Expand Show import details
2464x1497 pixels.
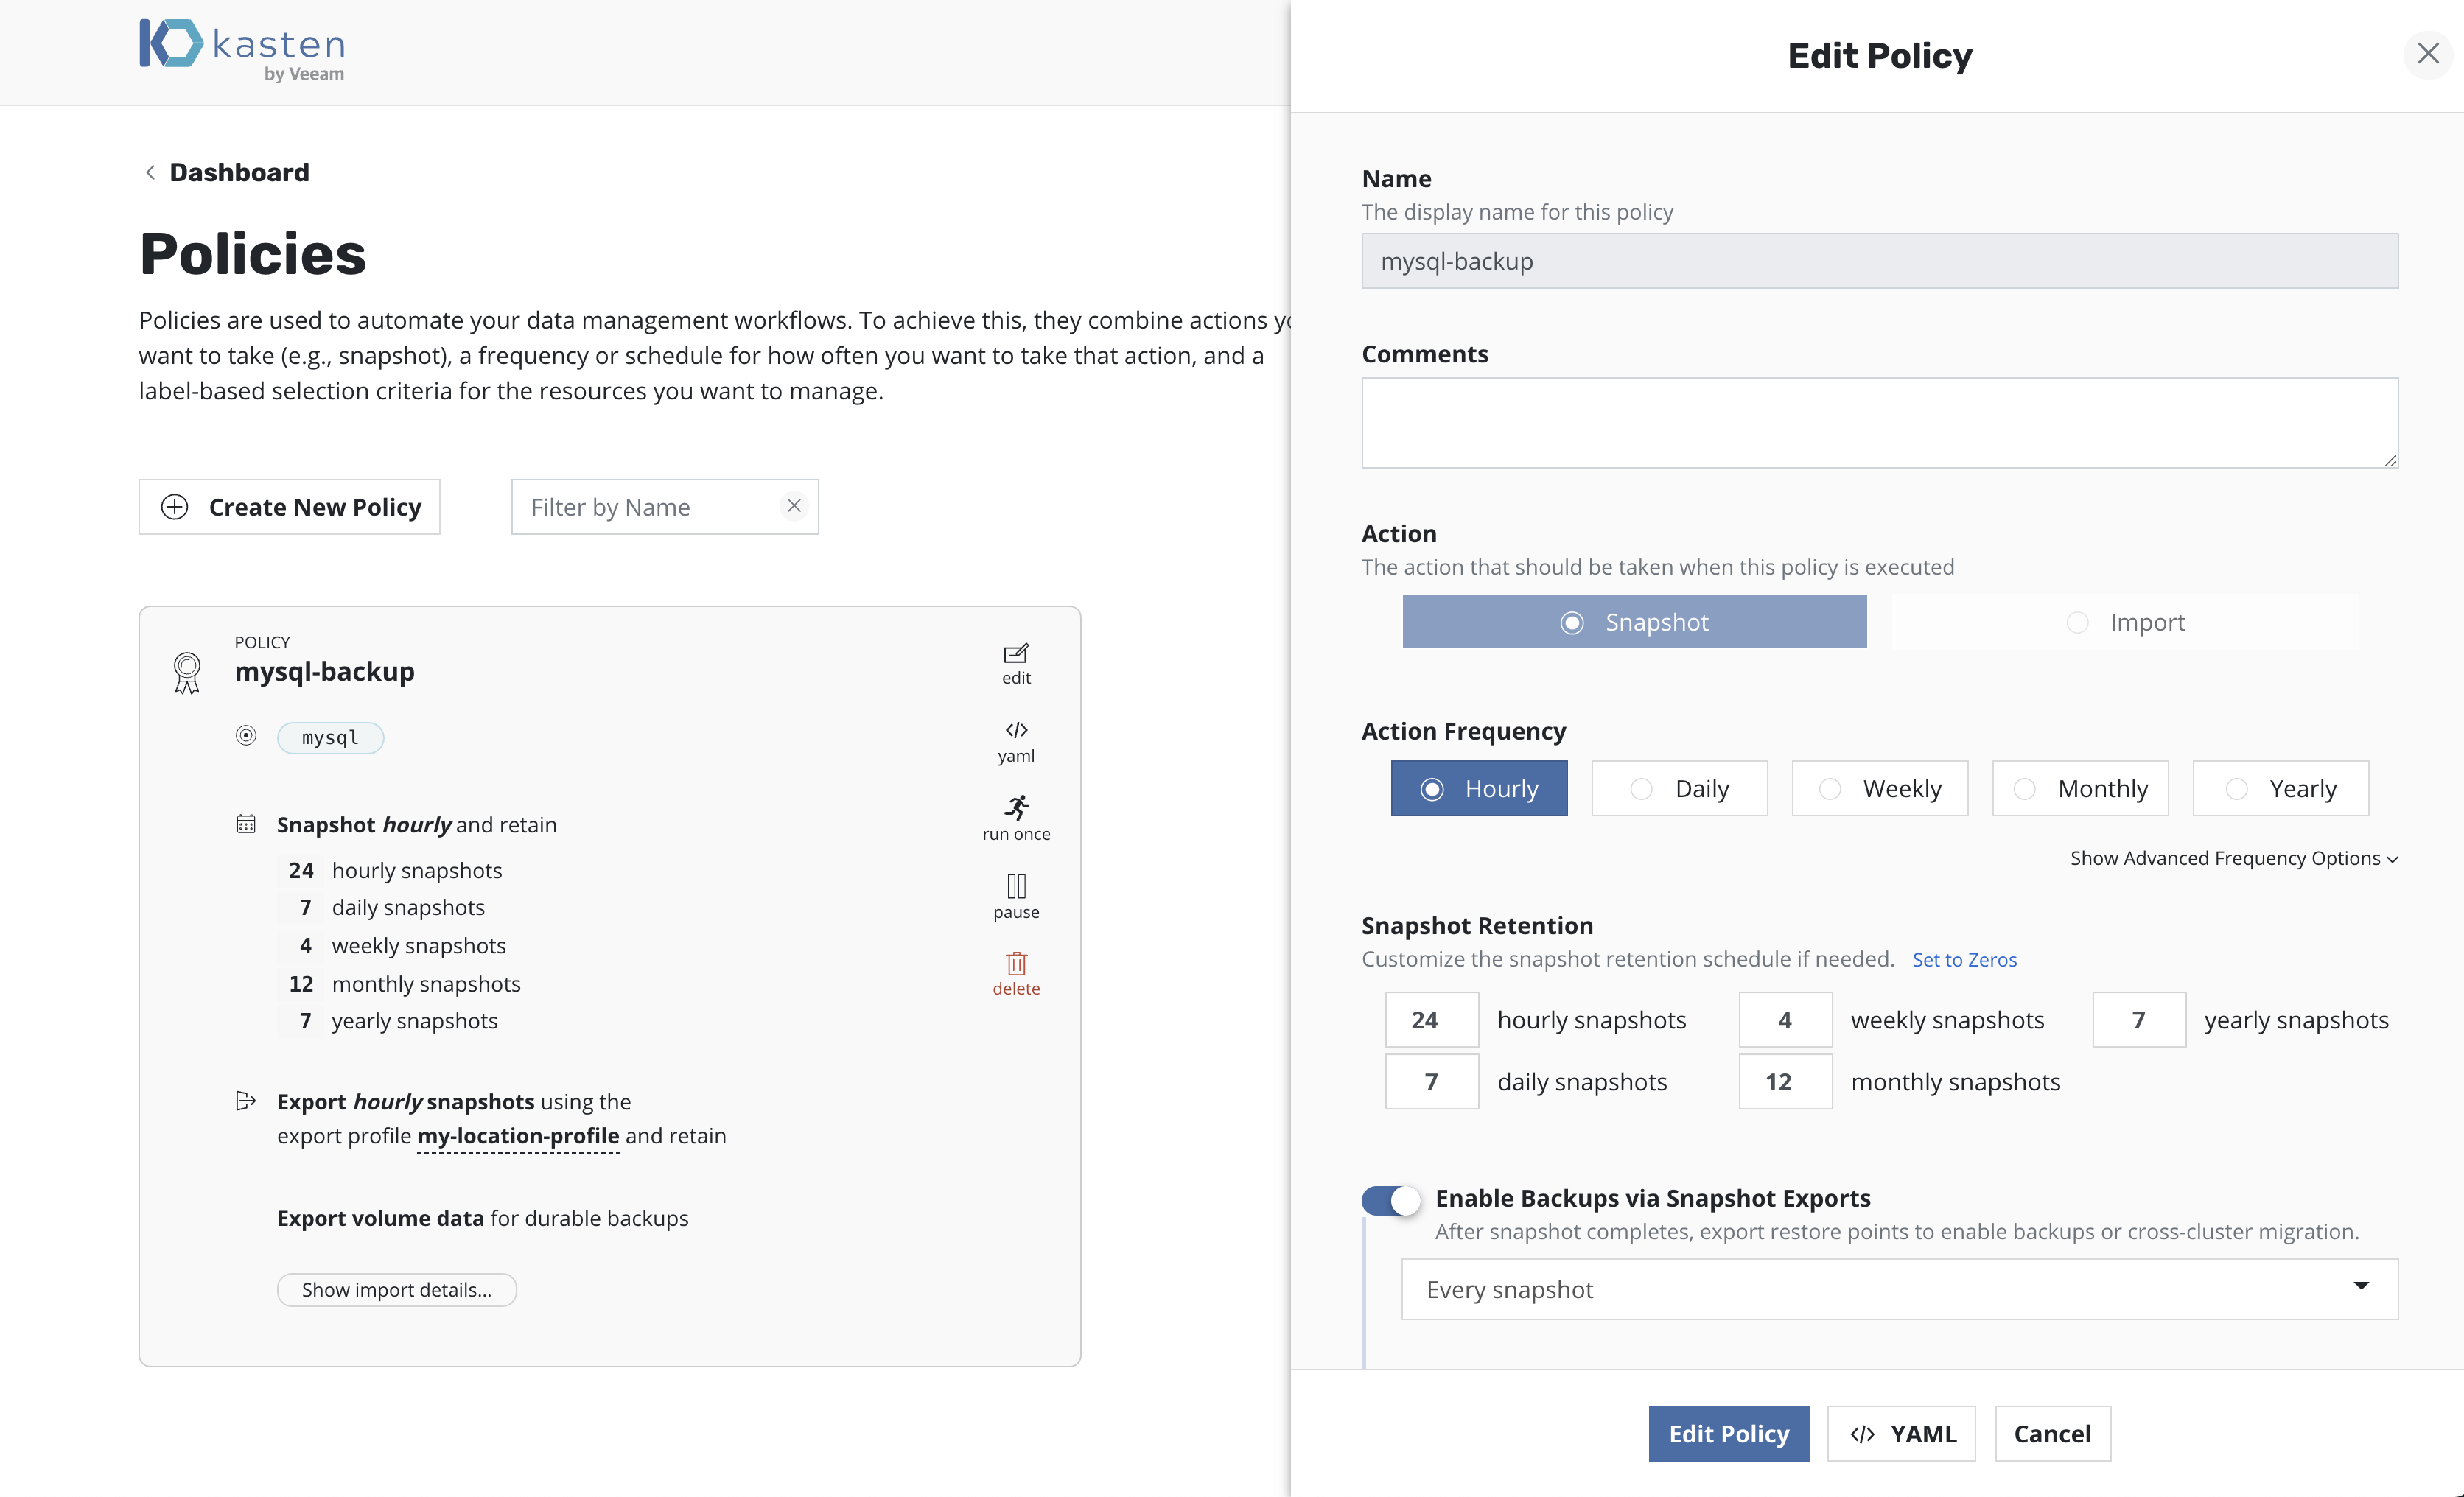[x=396, y=1290]
